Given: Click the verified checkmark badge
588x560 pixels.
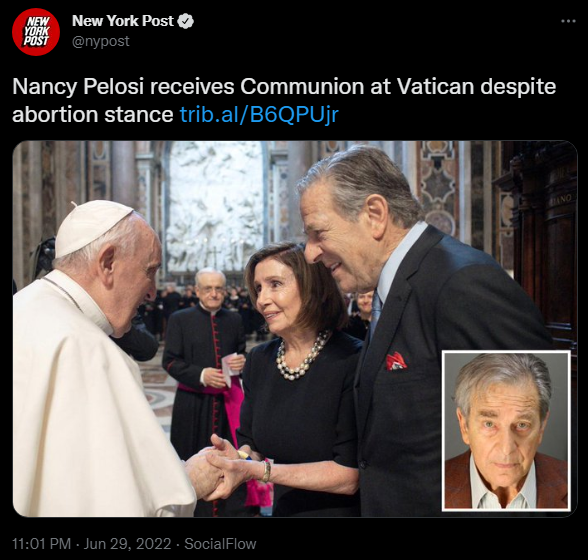Looking at the screenshot, I should click(185, 21).
